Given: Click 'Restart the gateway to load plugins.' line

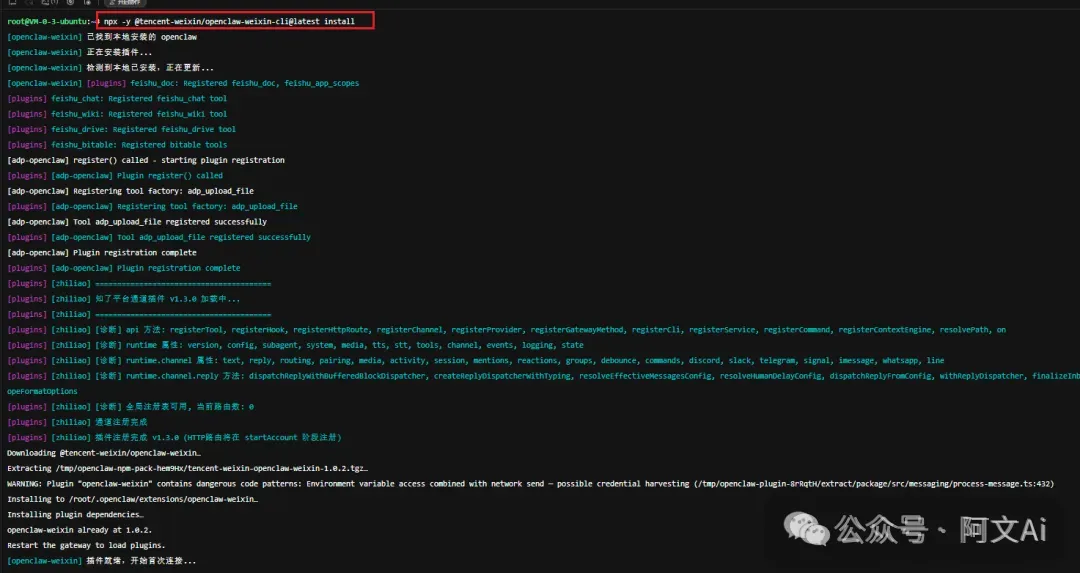Looking at the screenshot, I should pyautogui.click(x=86, y=545).
